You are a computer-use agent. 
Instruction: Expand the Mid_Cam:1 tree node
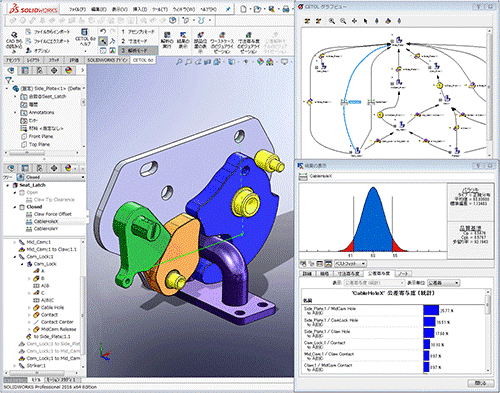tap(14, 242)
